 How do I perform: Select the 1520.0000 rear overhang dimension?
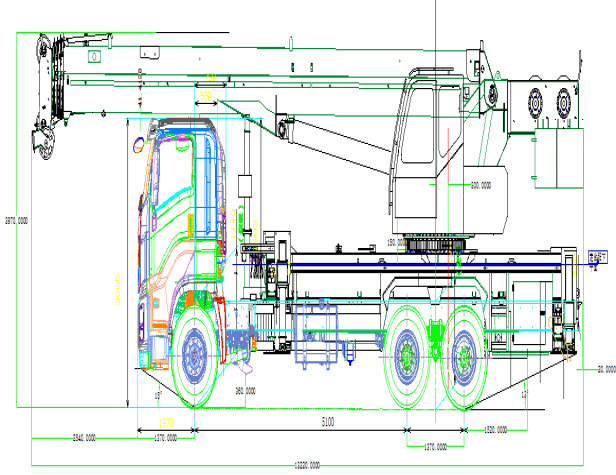(496, 430)
